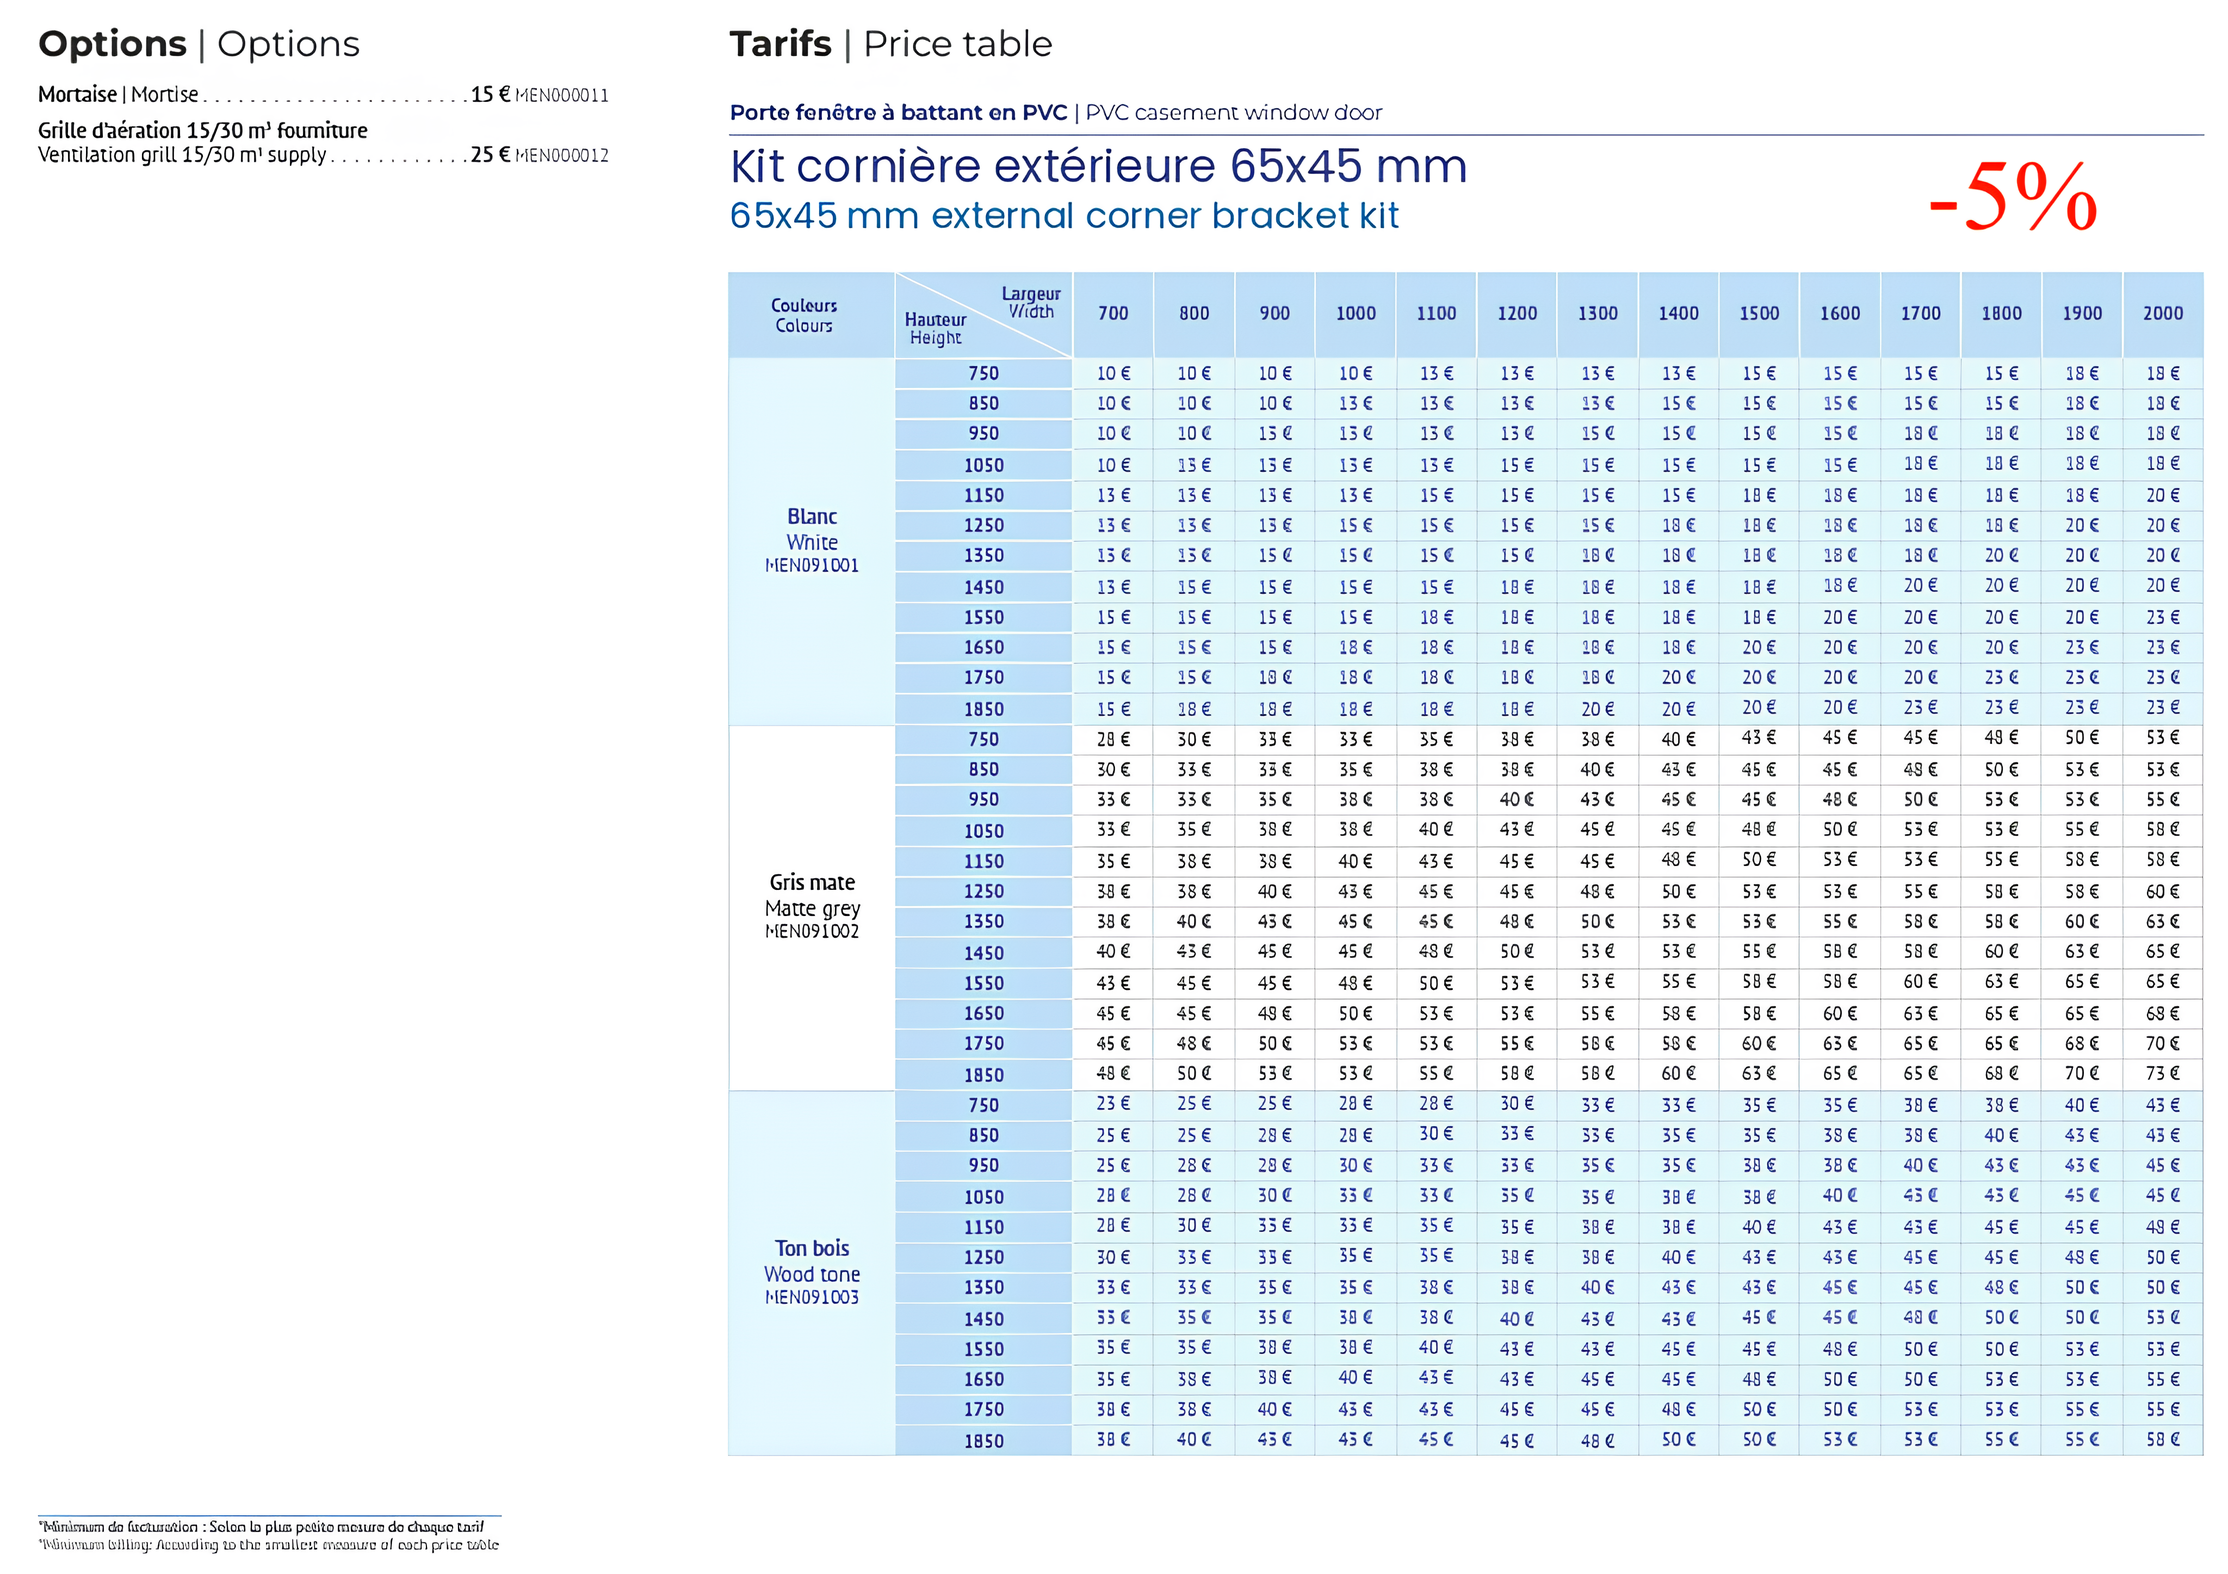Select the 700 width column header
Screen dimensions: 2228x1574
click(1112, 314)
